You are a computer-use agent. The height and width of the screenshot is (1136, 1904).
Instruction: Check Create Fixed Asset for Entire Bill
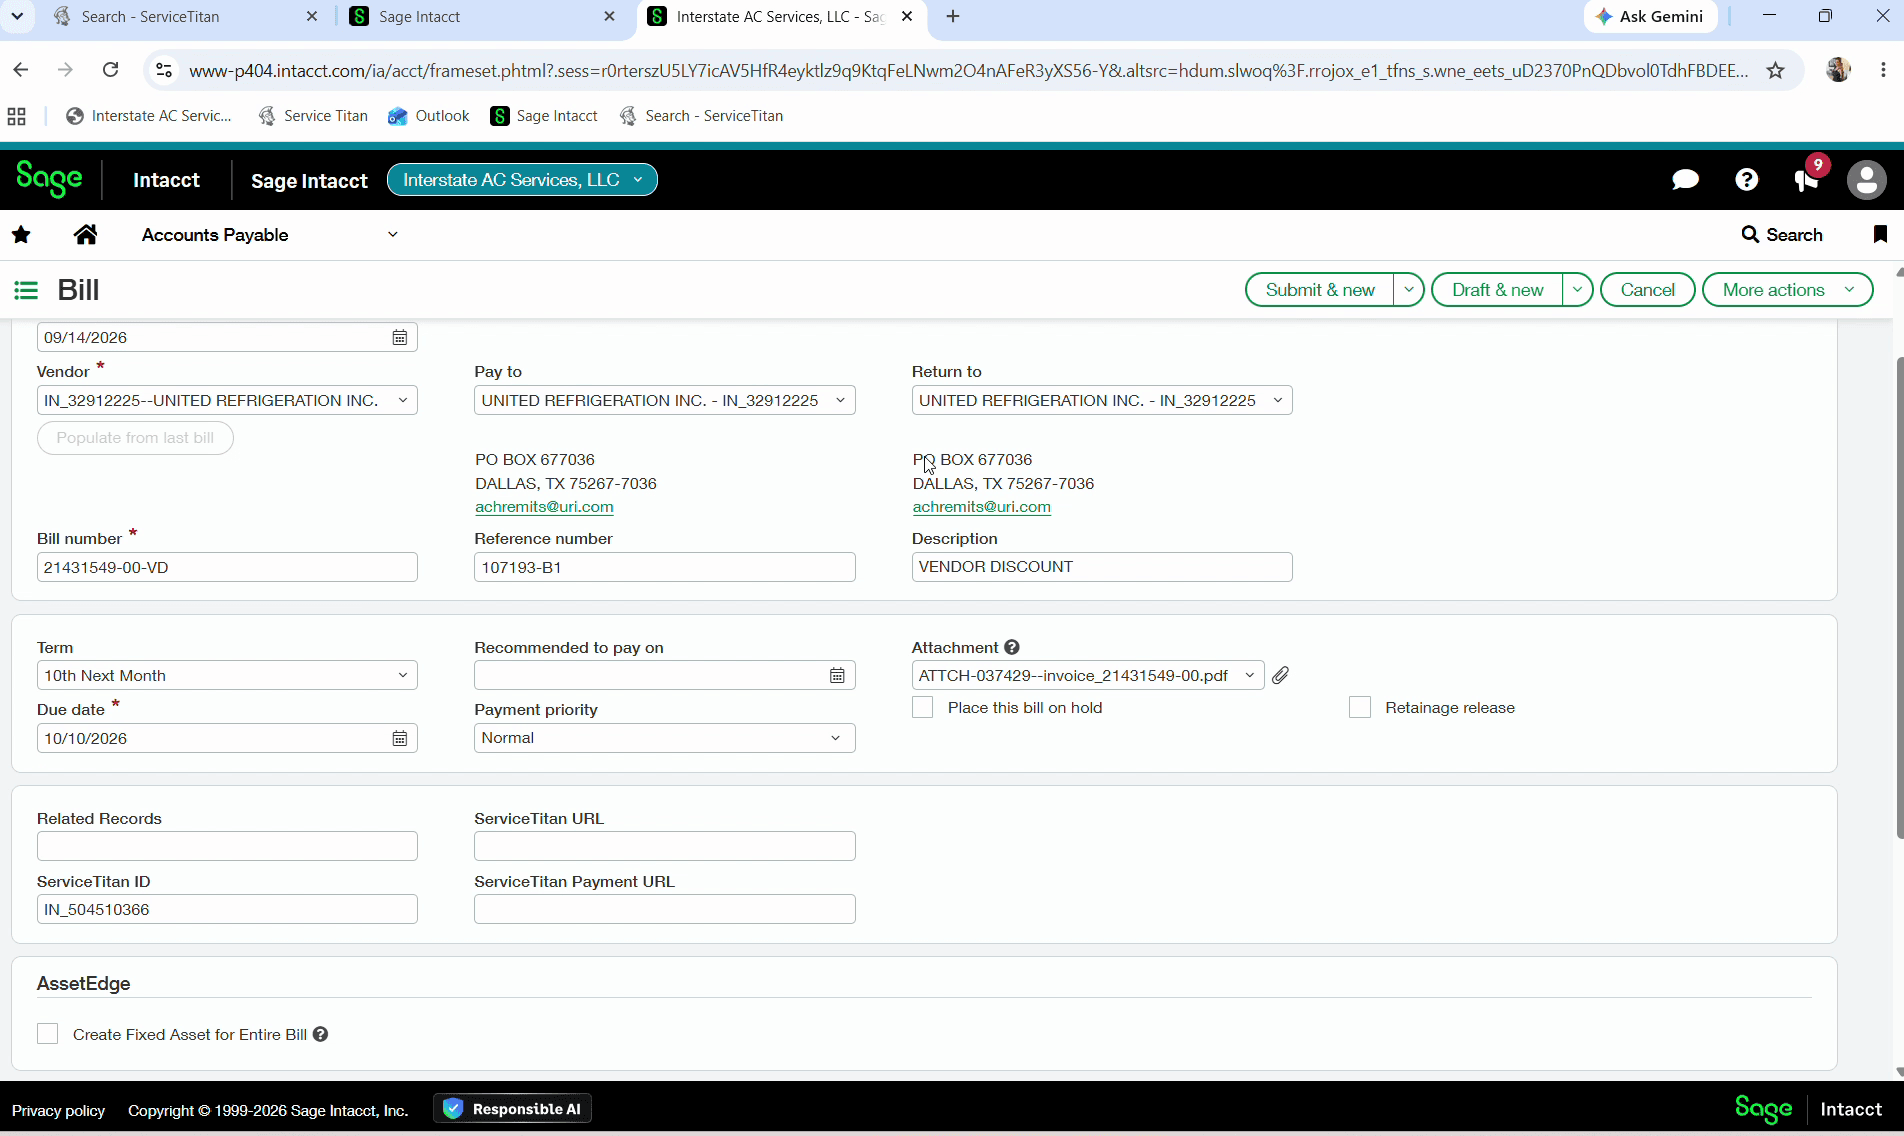pyautogui.click(x=48, y=1034)
